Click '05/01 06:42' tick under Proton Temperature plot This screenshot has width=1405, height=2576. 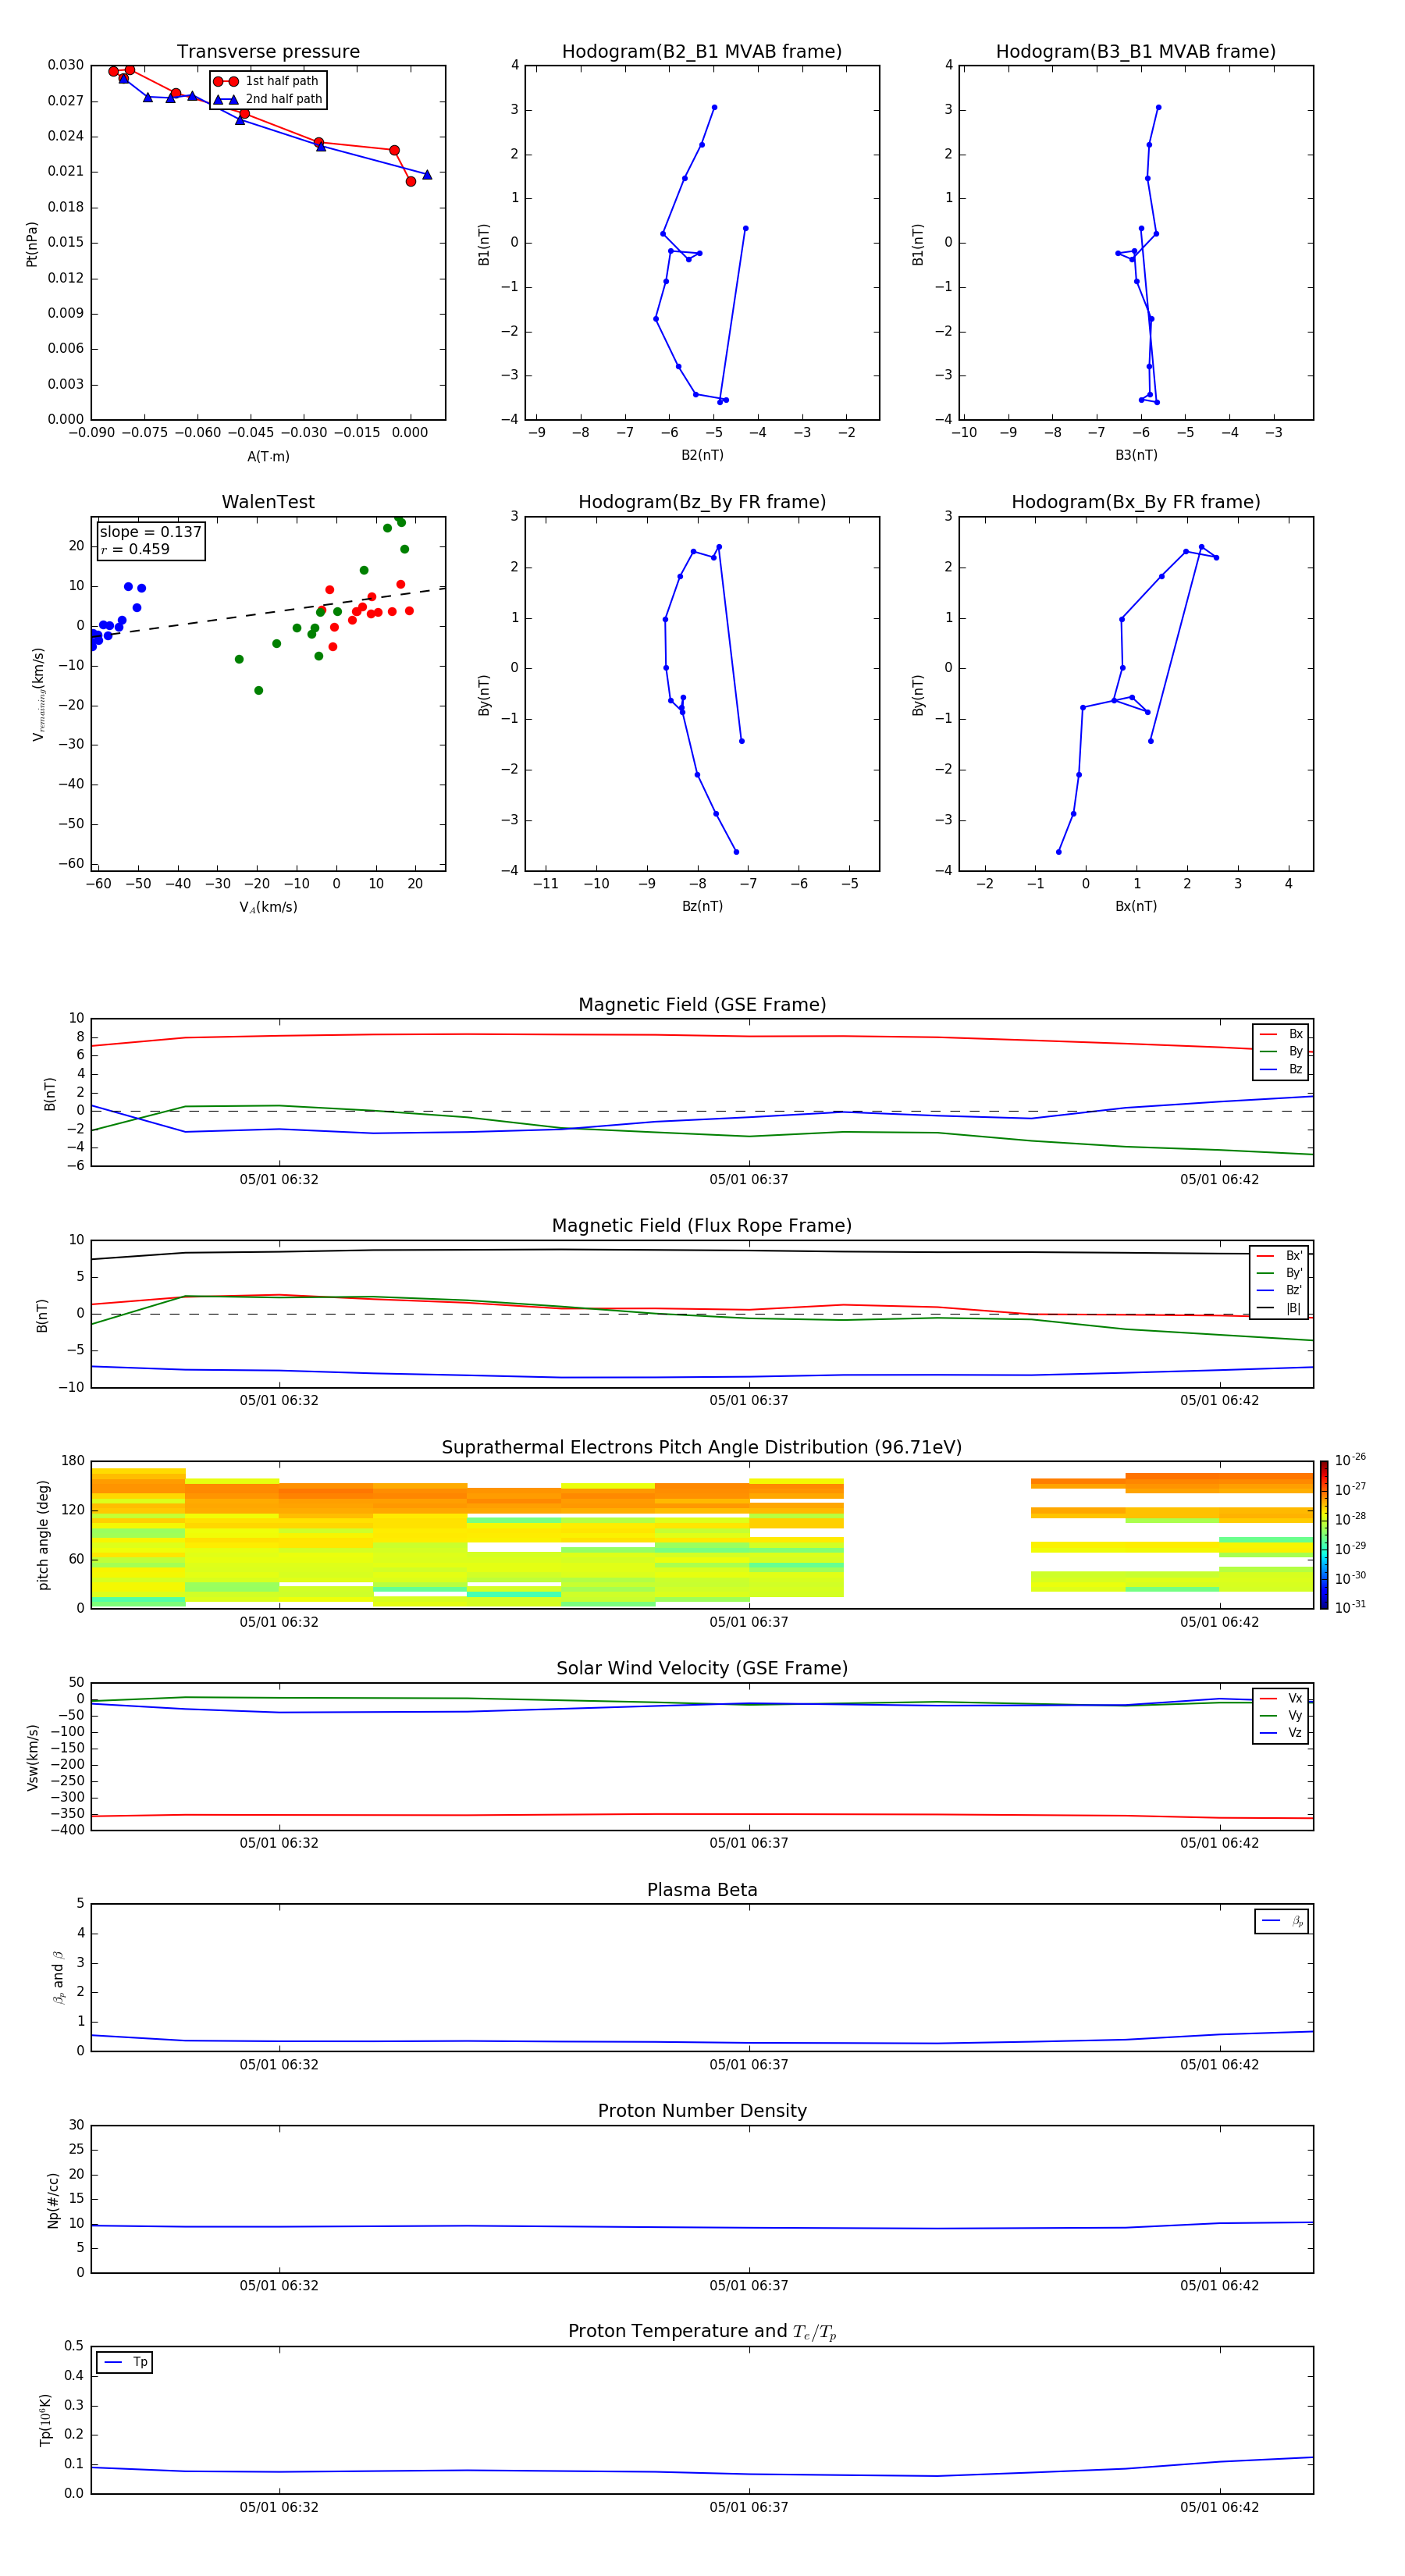1219,2507
